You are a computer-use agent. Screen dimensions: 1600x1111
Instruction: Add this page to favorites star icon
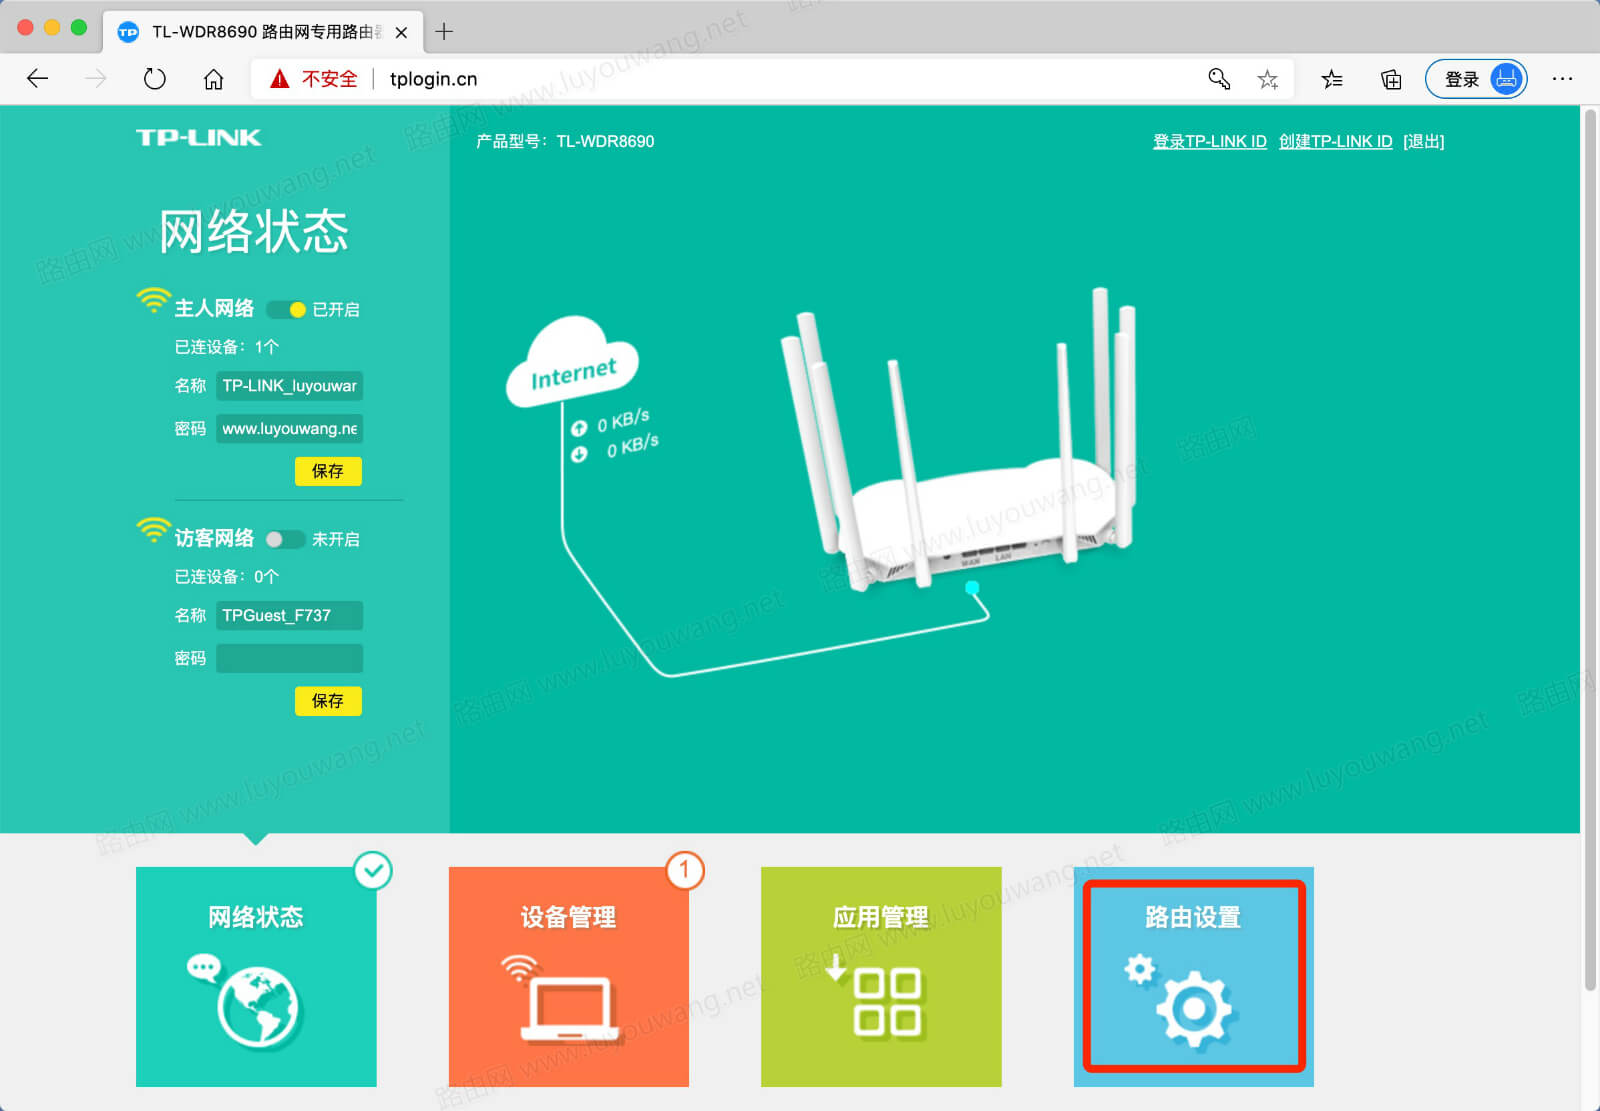point(1268,79)
